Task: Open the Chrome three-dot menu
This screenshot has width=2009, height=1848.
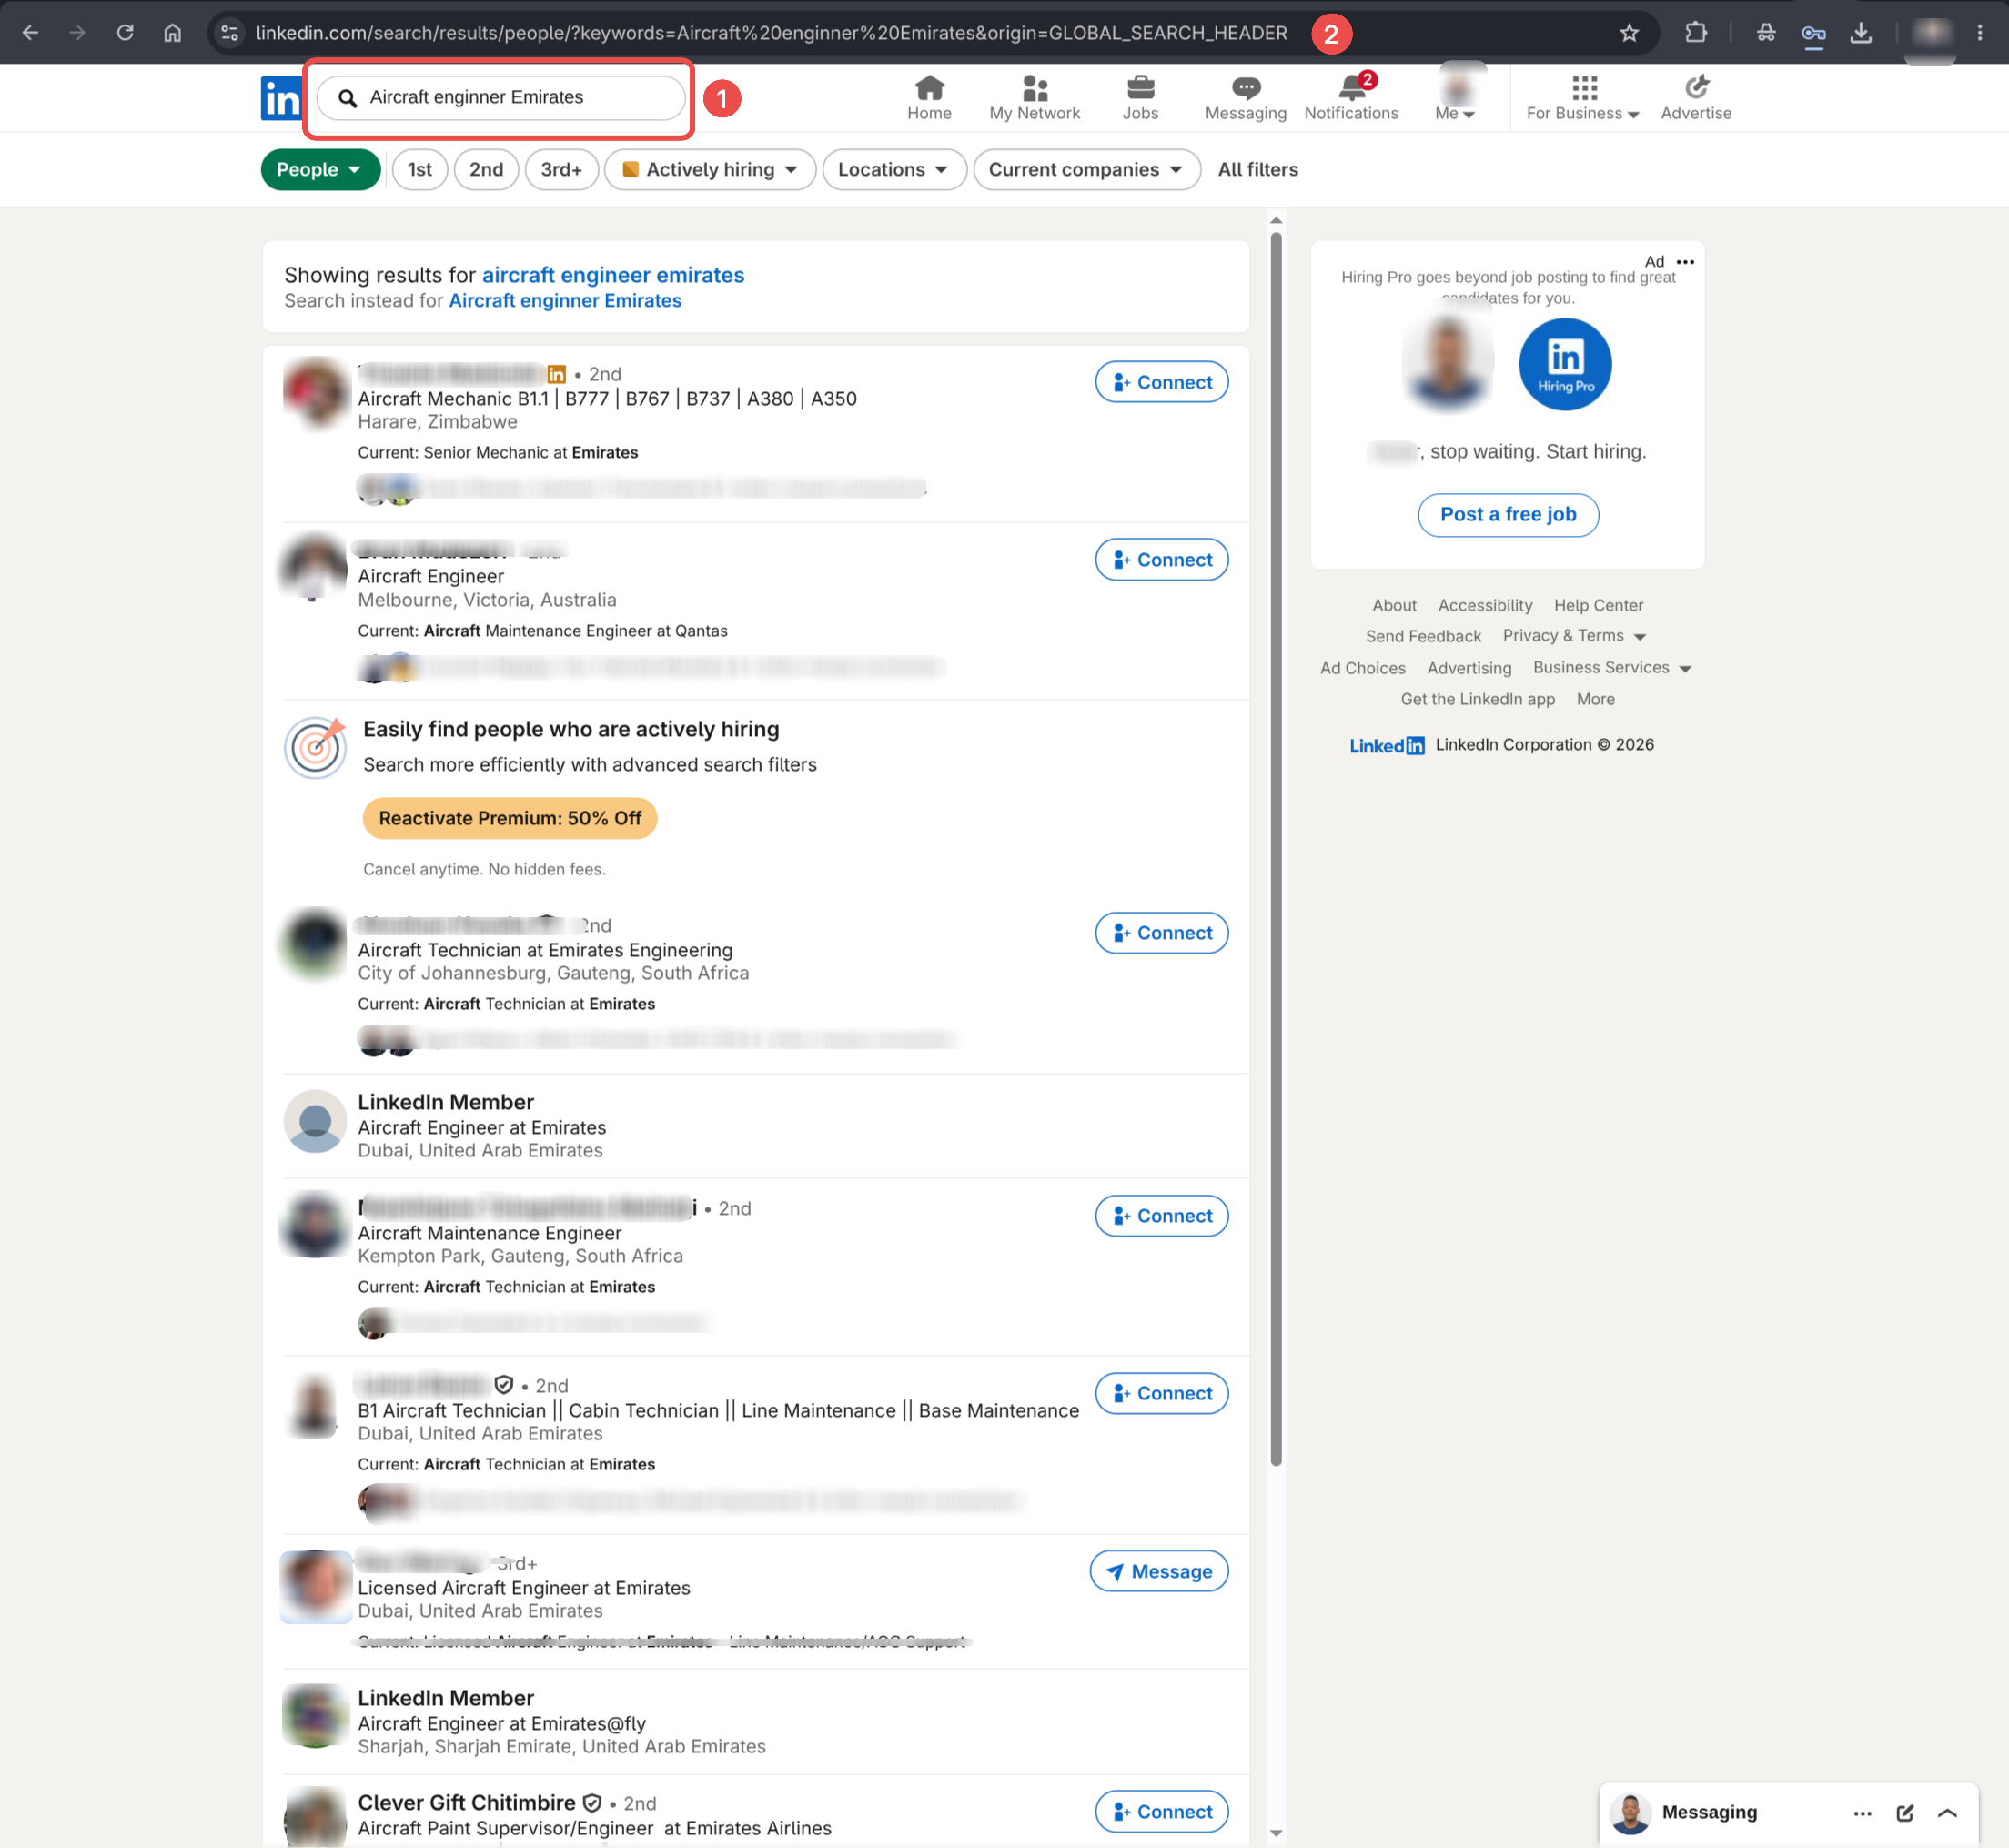Action: [x=1979, y=33]
